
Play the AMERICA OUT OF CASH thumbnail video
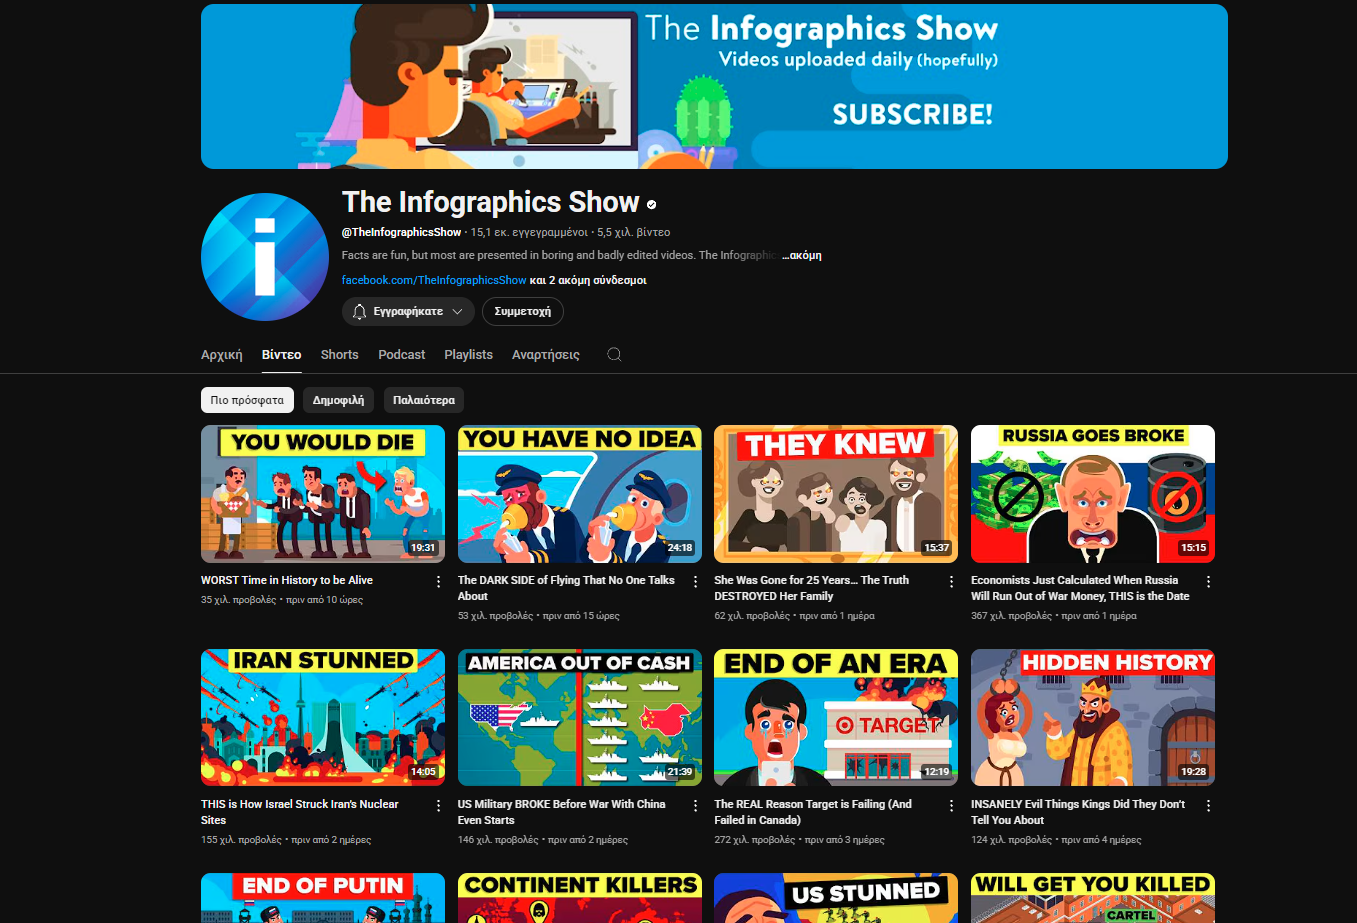[580, 718]
